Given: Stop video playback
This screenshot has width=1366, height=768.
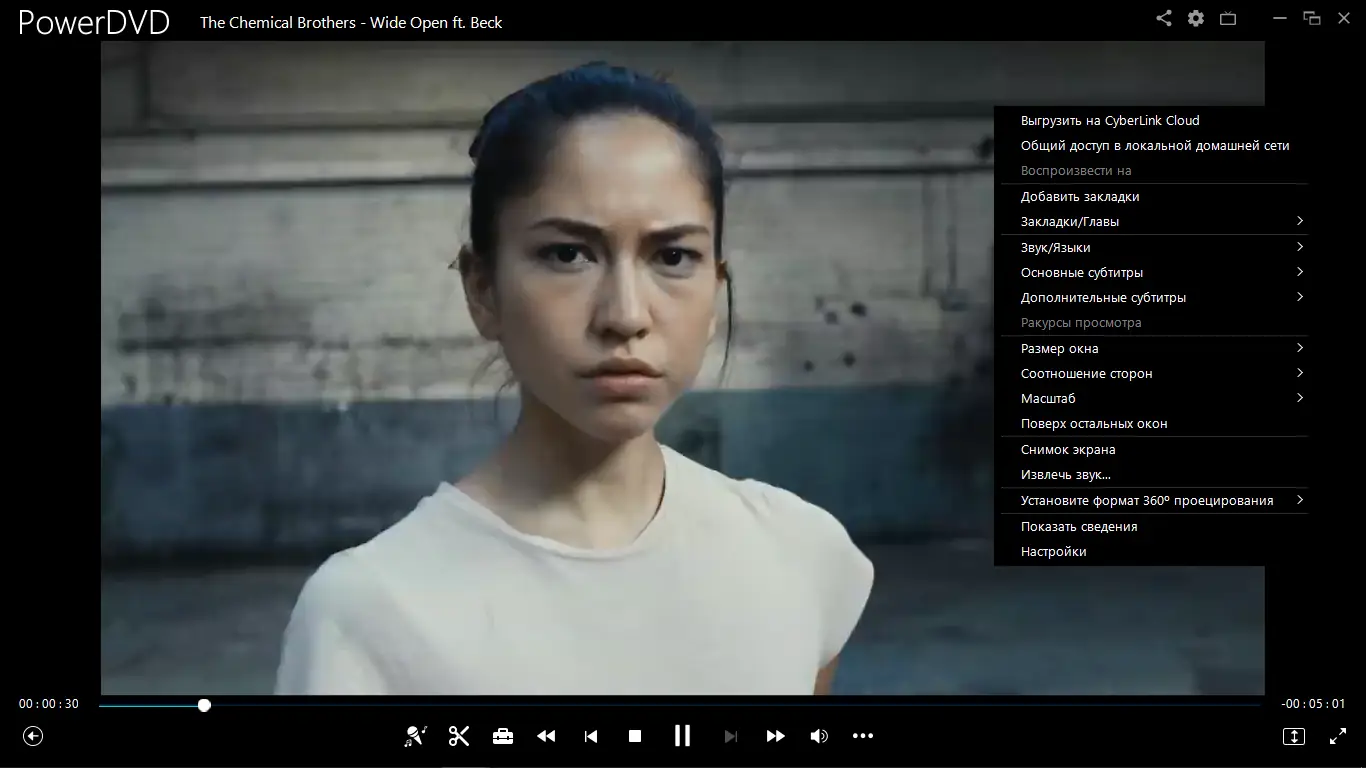Looking at the screenshot, I should coord(635,736).
